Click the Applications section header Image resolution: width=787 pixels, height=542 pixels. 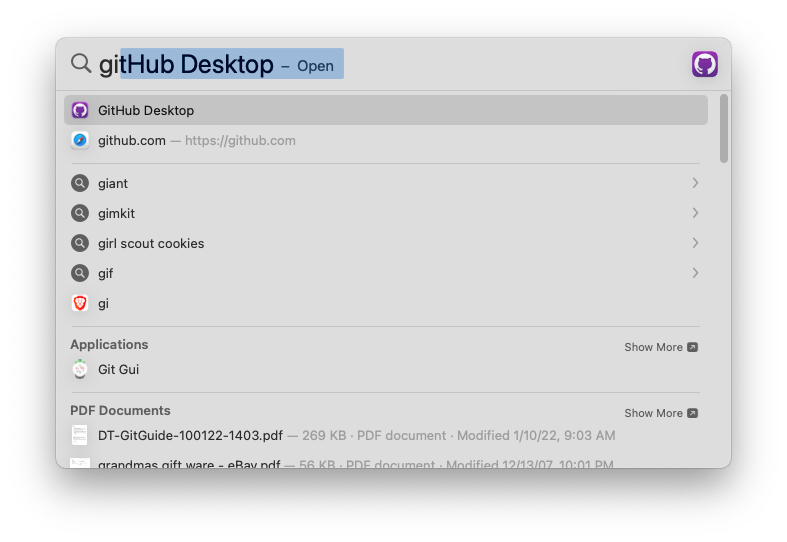point(109,344)
